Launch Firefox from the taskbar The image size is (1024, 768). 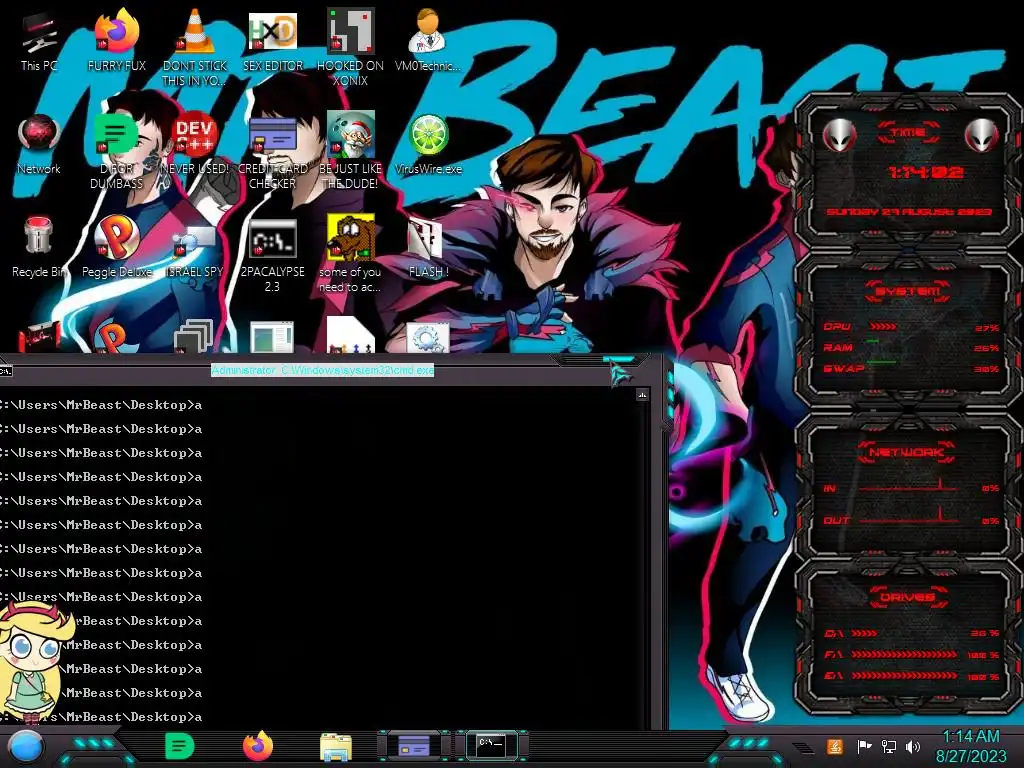(257, 746)
